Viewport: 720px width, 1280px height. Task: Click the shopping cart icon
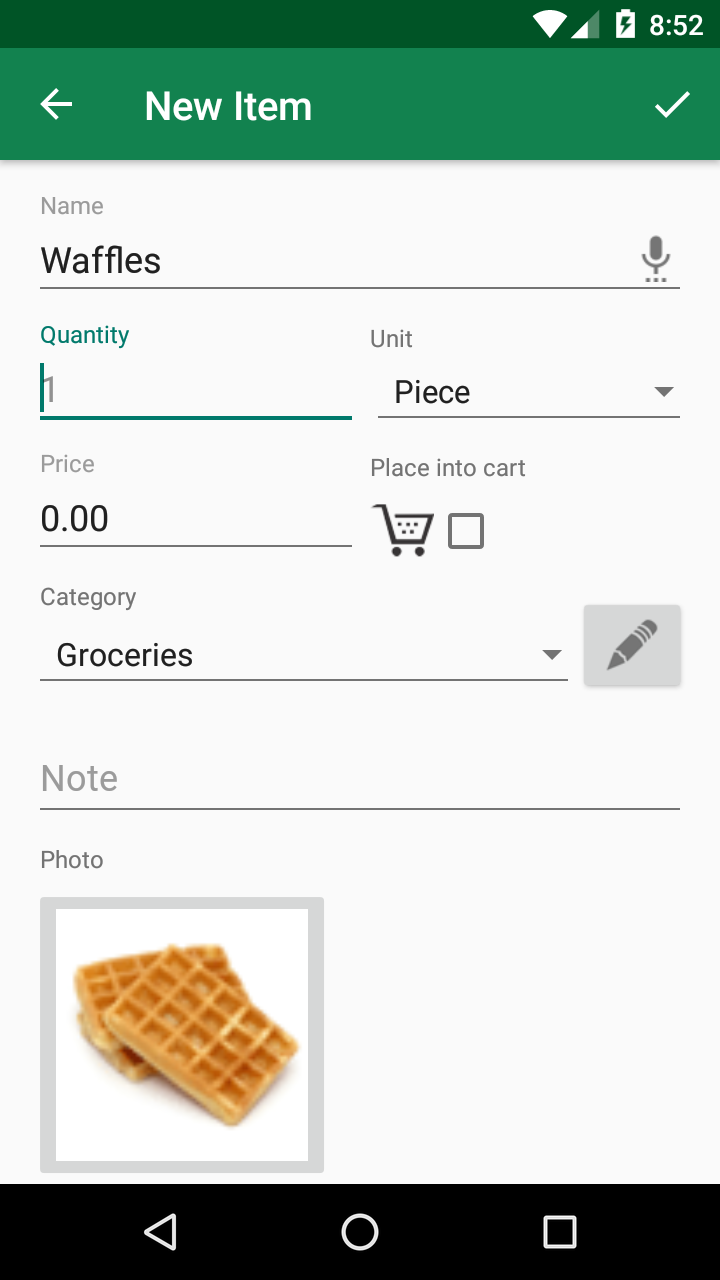click(x=403, y=530)
